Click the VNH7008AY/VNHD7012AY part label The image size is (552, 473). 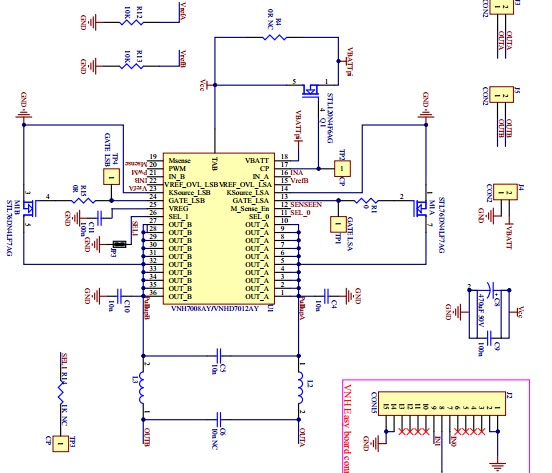point(215,309)
